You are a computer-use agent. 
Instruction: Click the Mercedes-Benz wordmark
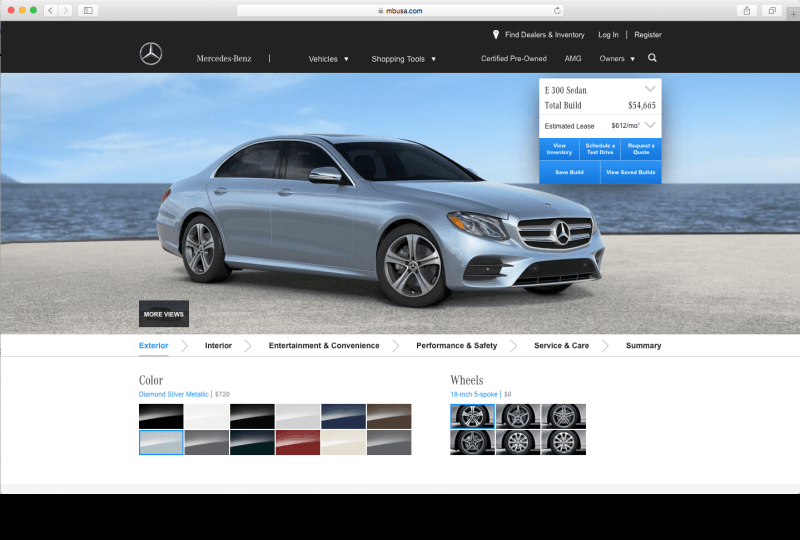click(224, 58)
